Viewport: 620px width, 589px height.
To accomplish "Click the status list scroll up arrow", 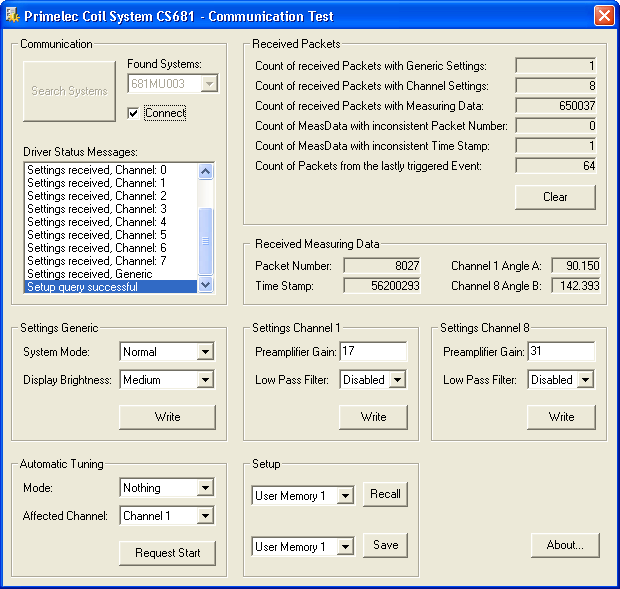I will pos(206,172).
